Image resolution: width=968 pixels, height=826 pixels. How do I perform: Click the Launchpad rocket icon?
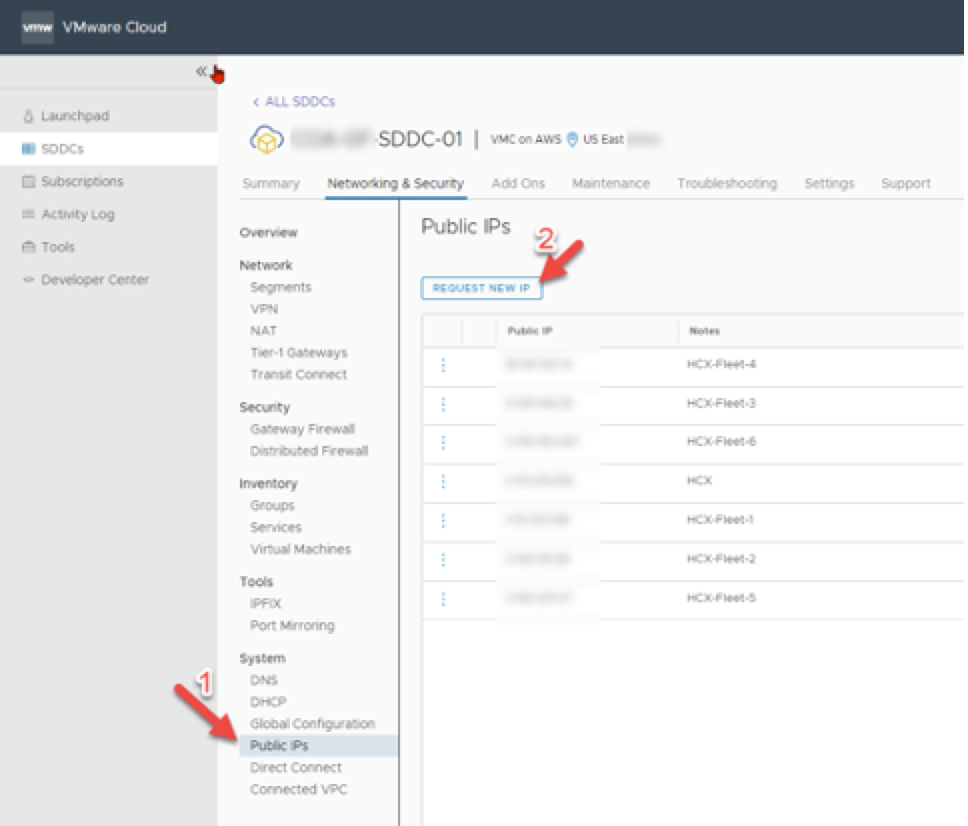click(x=28, y=116)
